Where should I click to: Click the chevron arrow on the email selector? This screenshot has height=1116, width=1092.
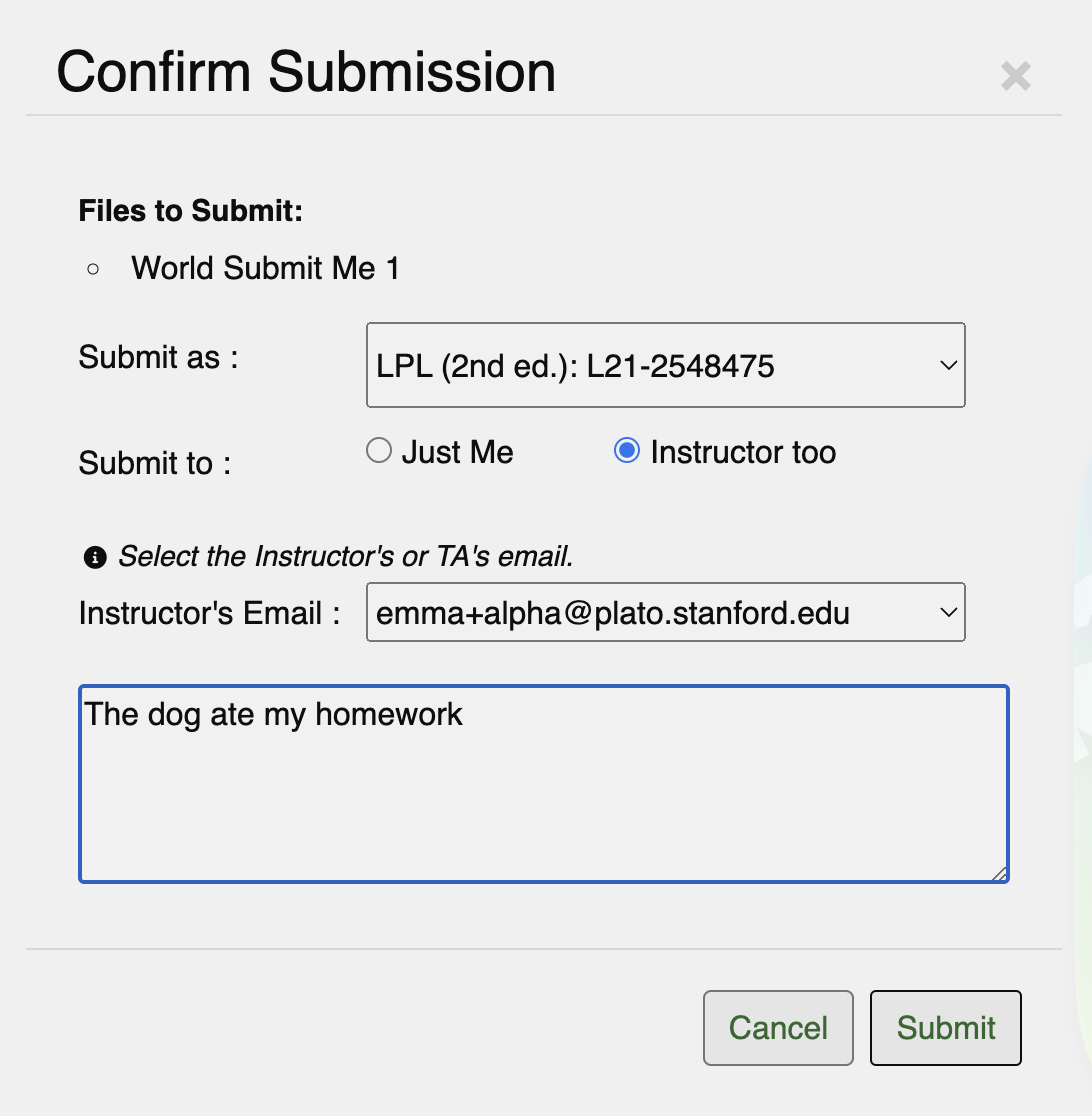[948, 612]
